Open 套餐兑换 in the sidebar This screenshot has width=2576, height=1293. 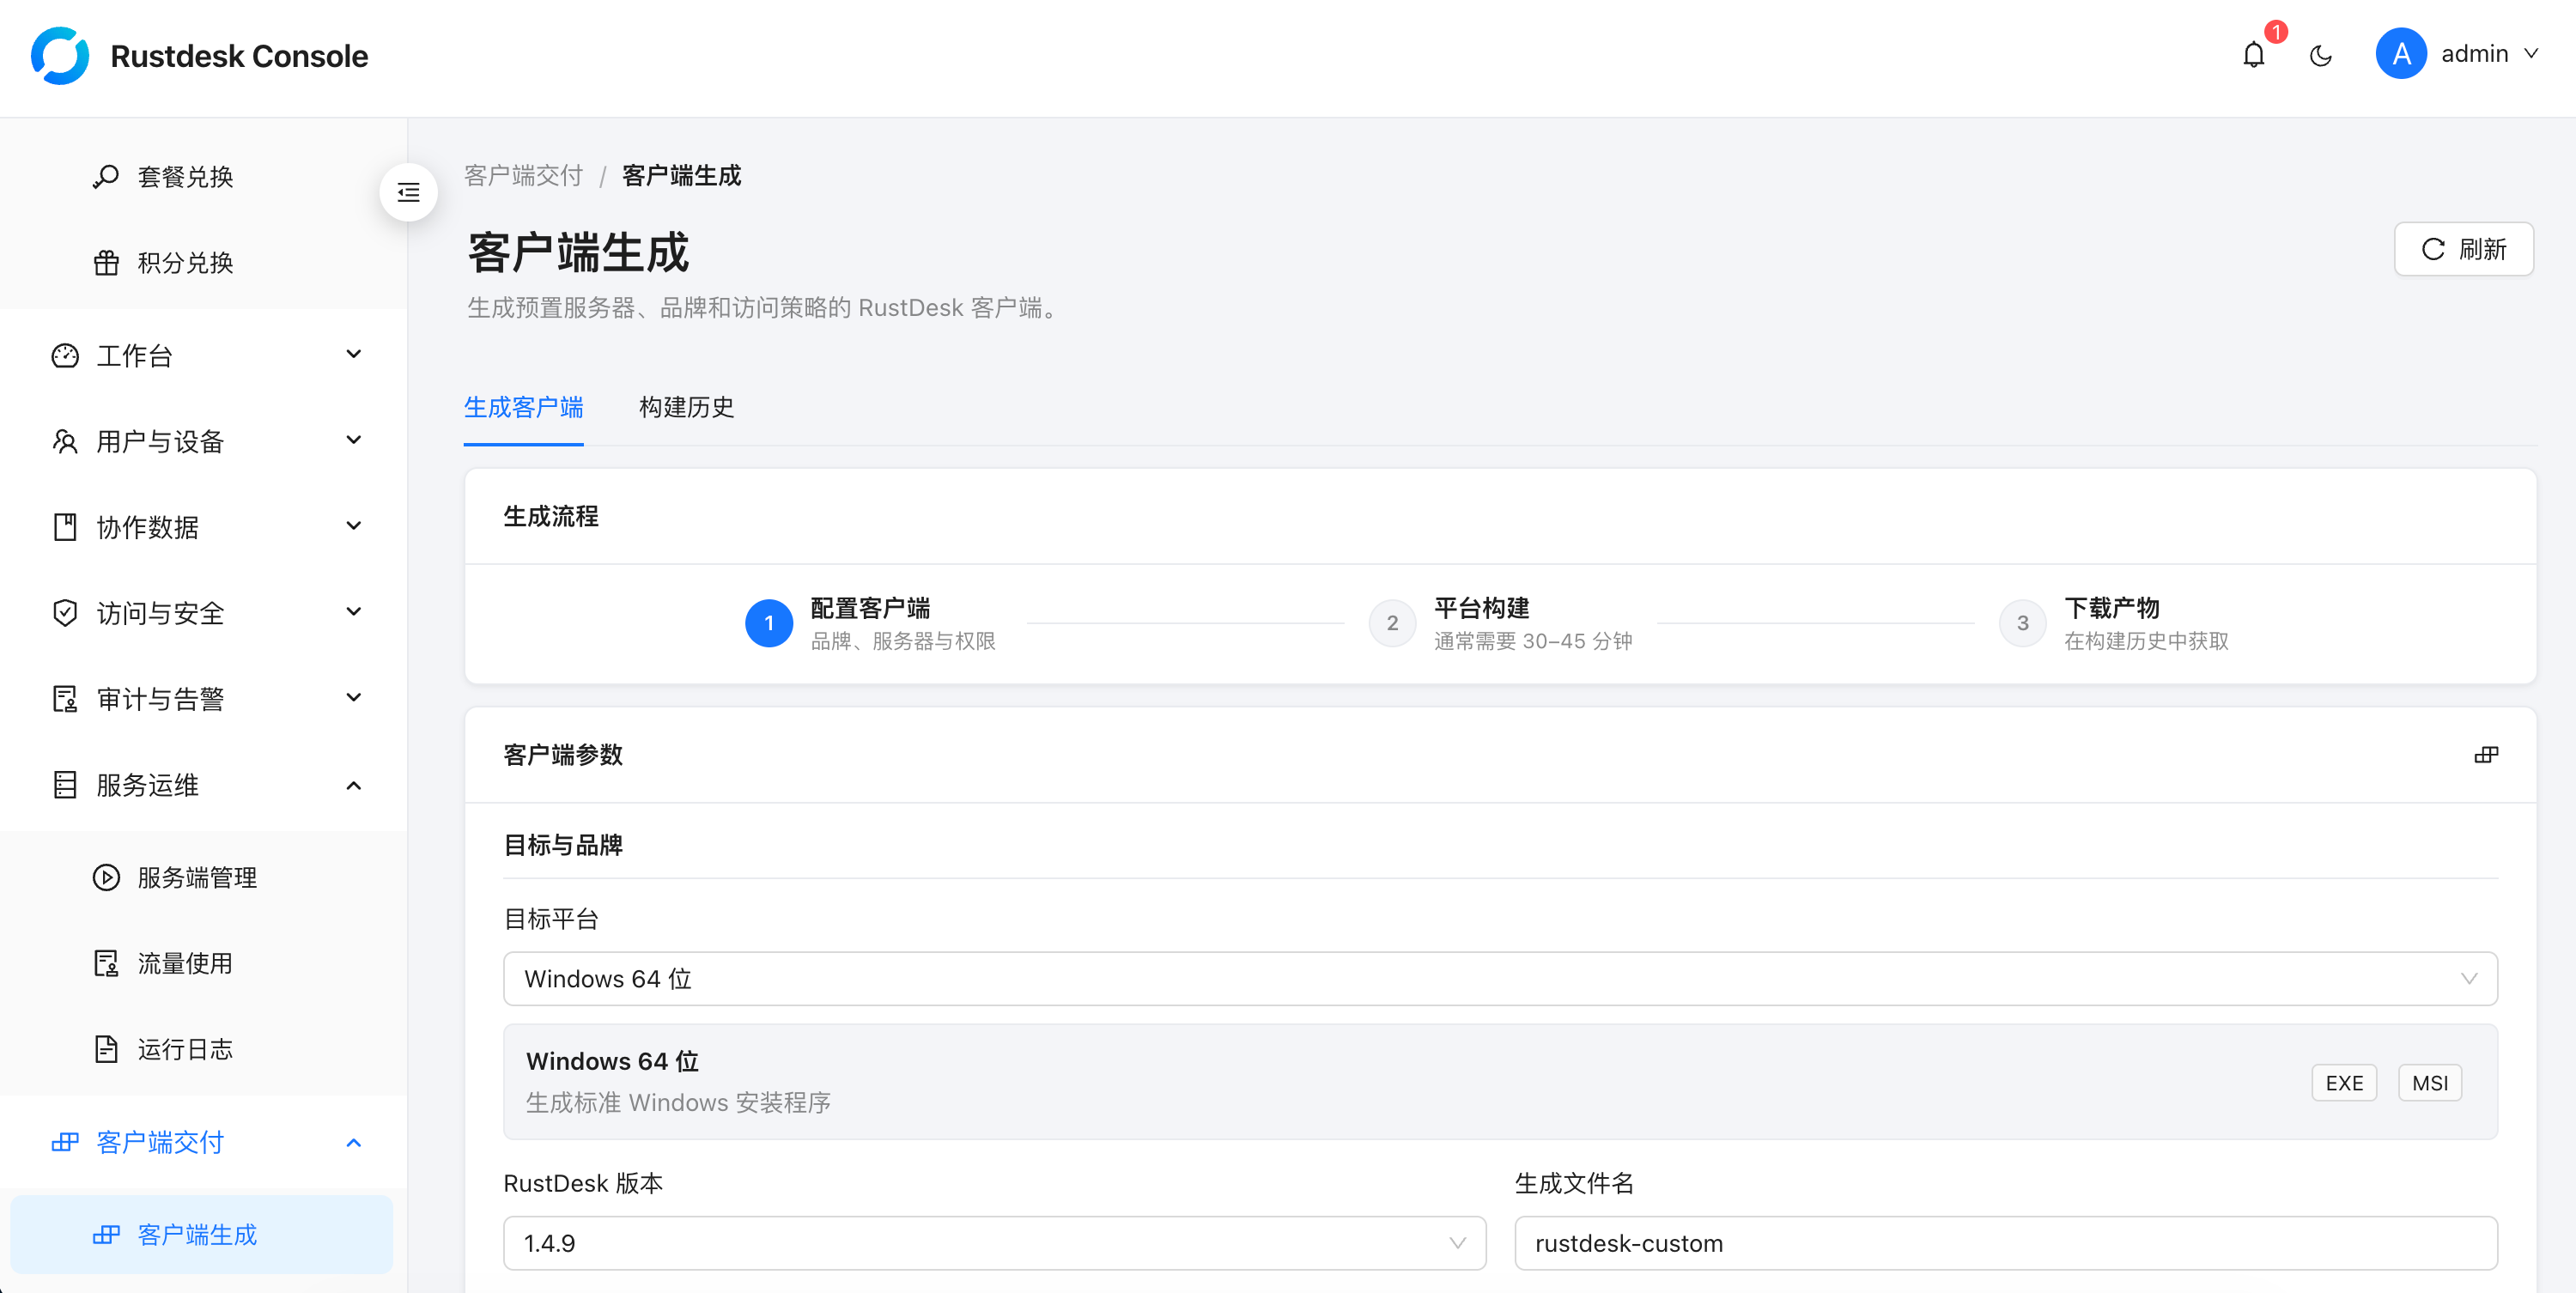tap(200, 177)
